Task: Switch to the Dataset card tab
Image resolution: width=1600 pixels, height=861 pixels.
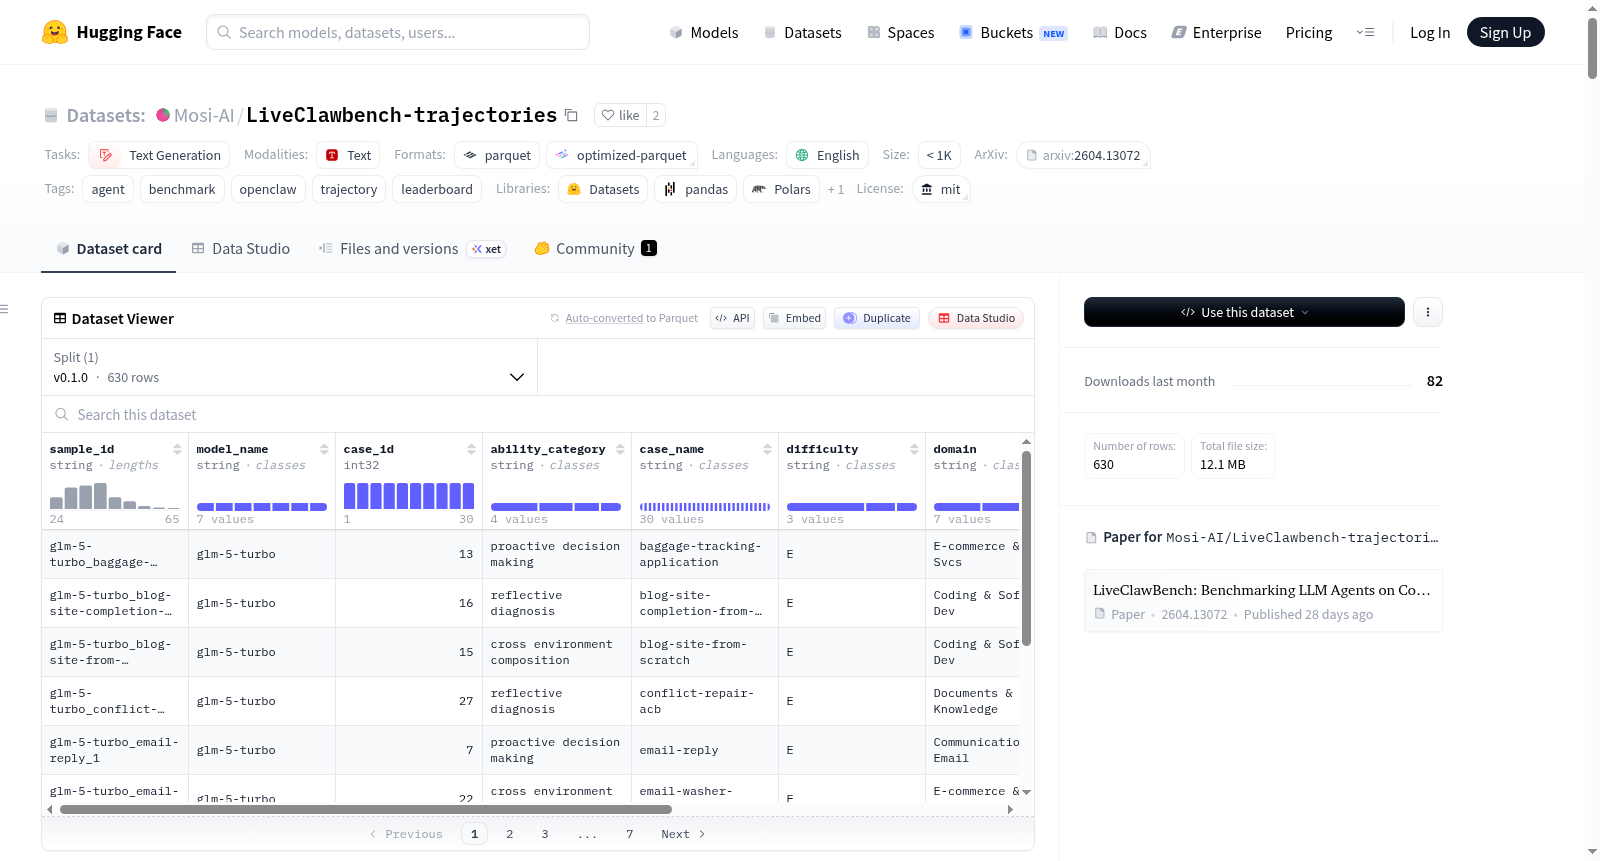Action: [109, 248]
